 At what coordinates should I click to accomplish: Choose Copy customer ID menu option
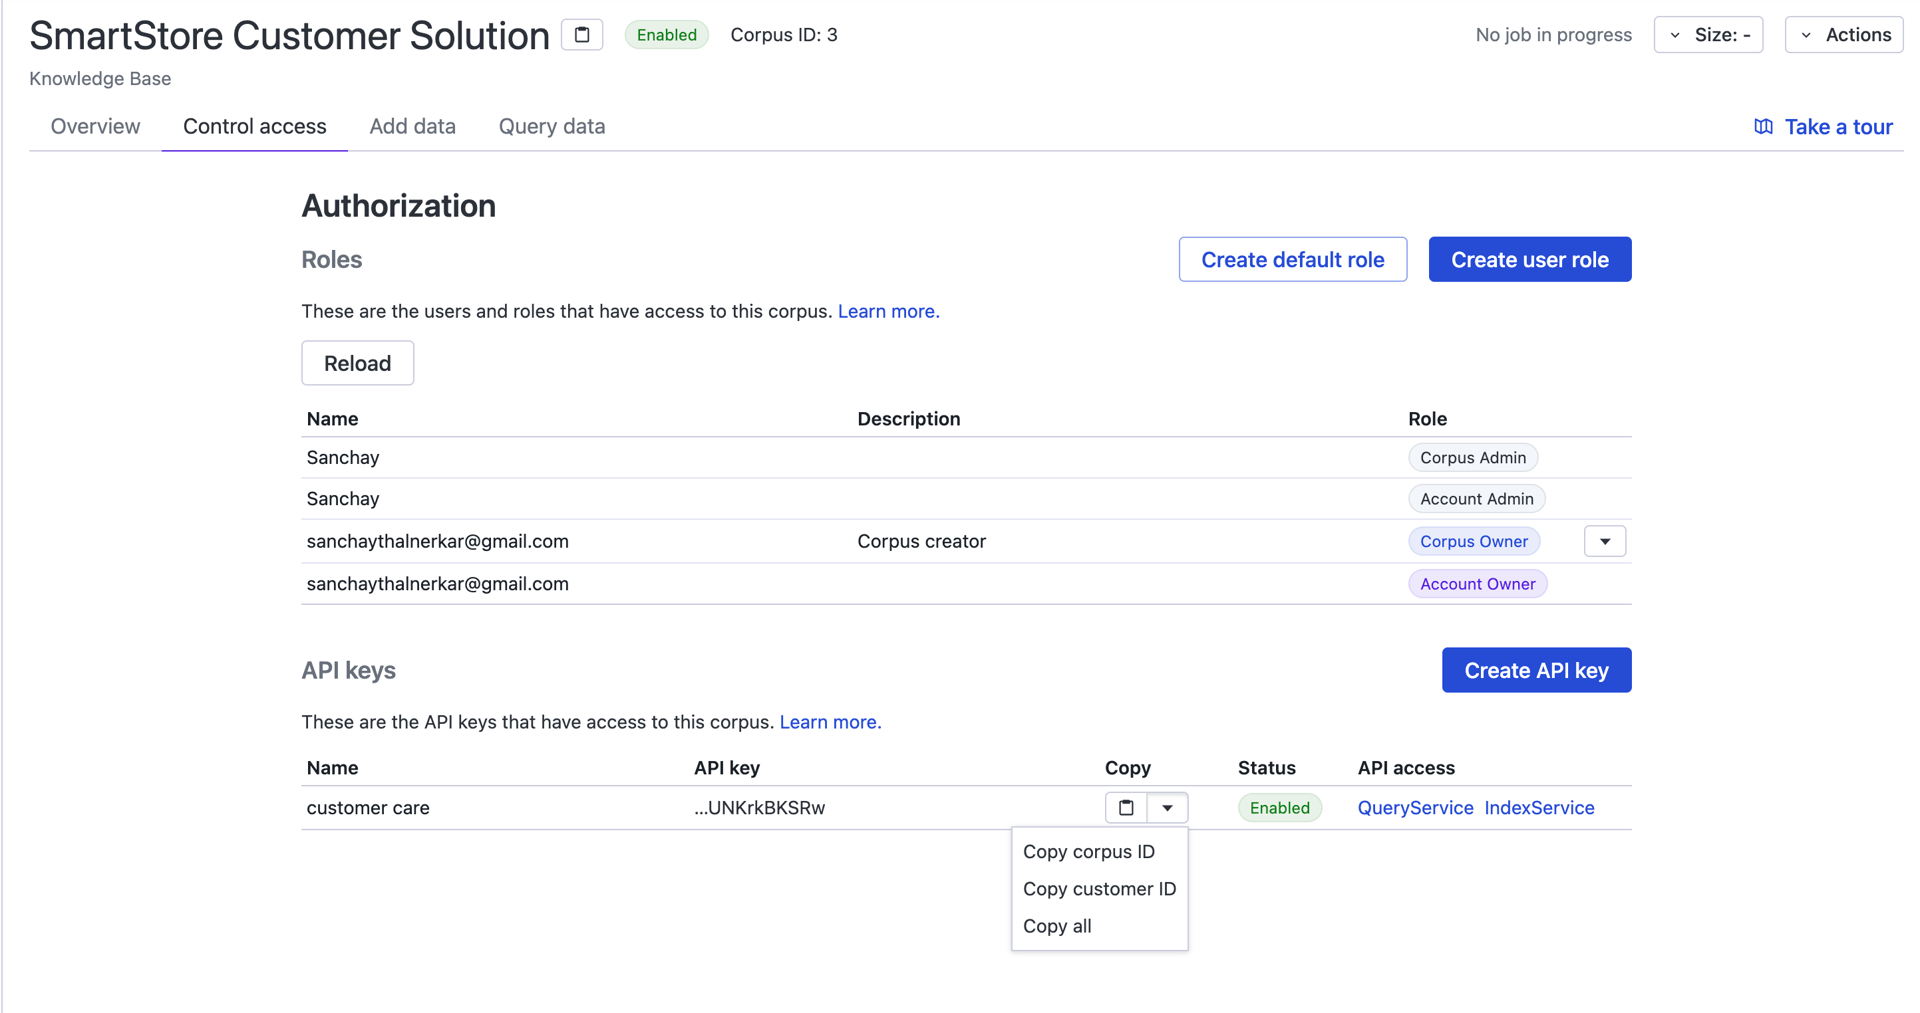point(1099,889)
